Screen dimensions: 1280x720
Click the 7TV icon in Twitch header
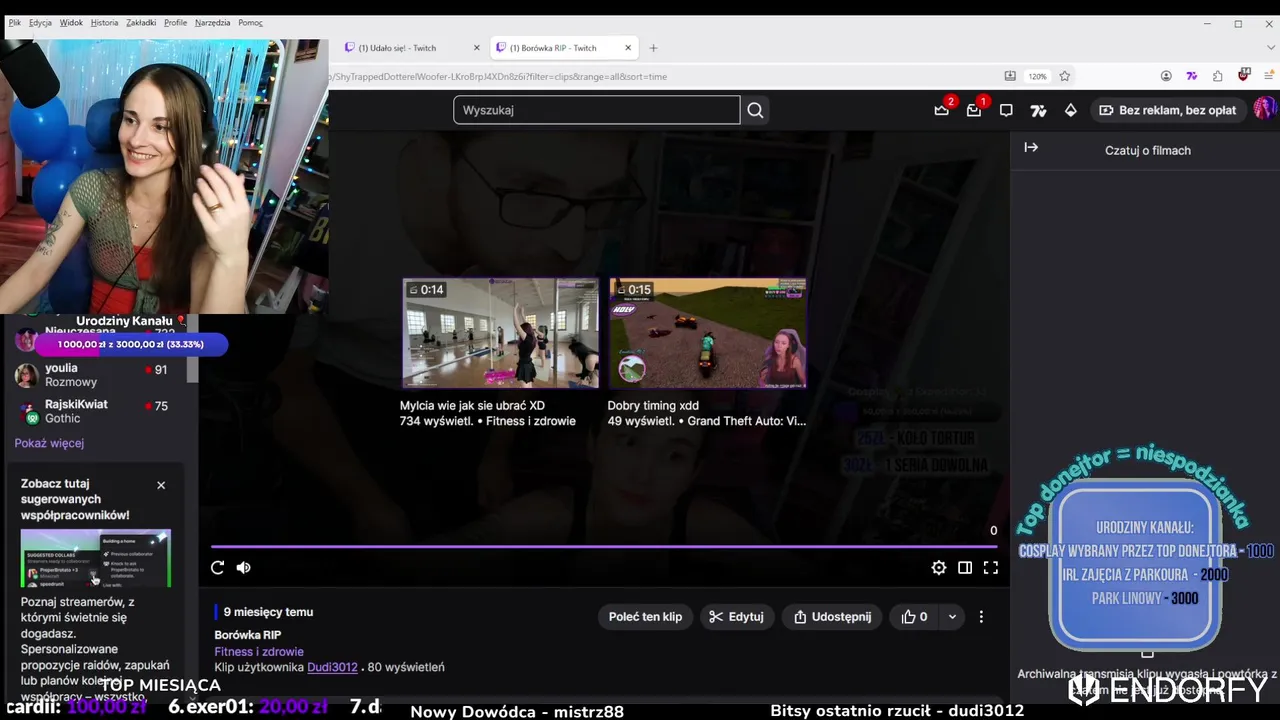1038,110
